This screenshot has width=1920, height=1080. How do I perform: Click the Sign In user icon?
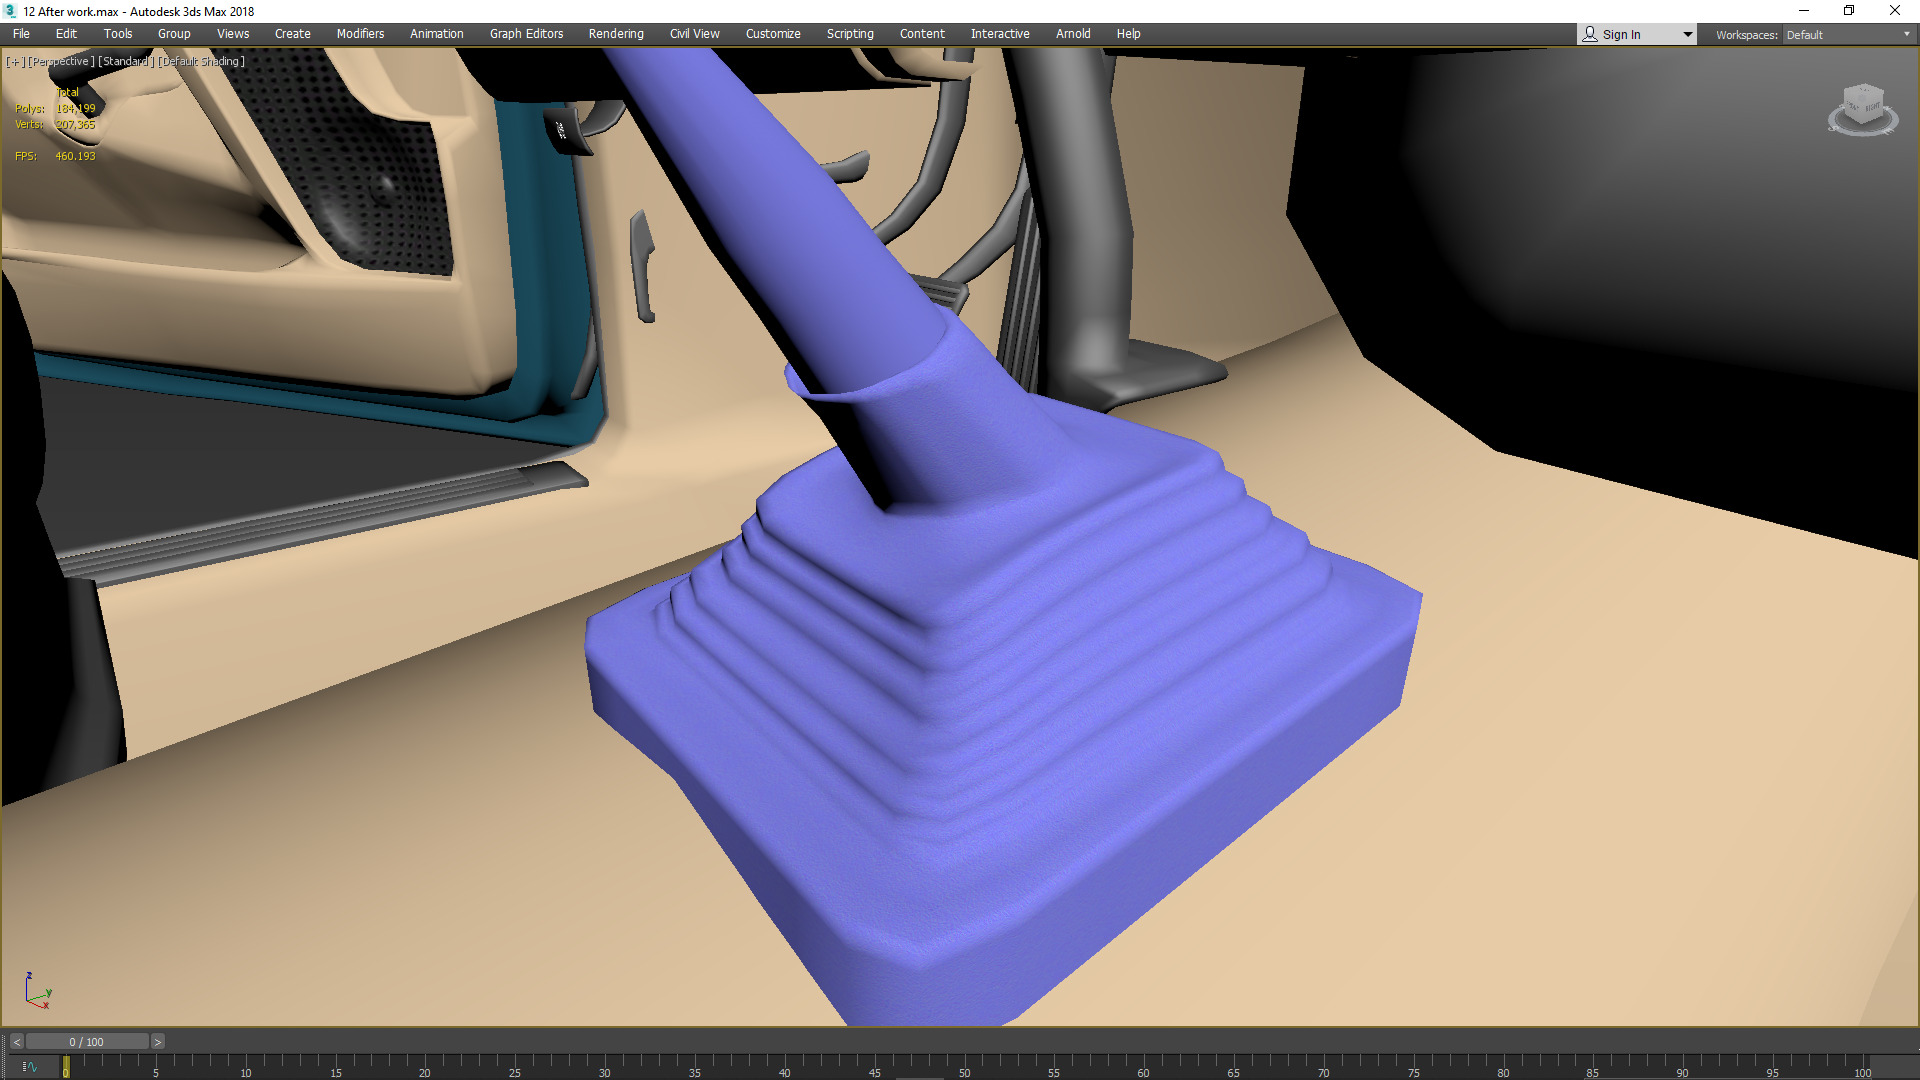(x=1590, y=34)
